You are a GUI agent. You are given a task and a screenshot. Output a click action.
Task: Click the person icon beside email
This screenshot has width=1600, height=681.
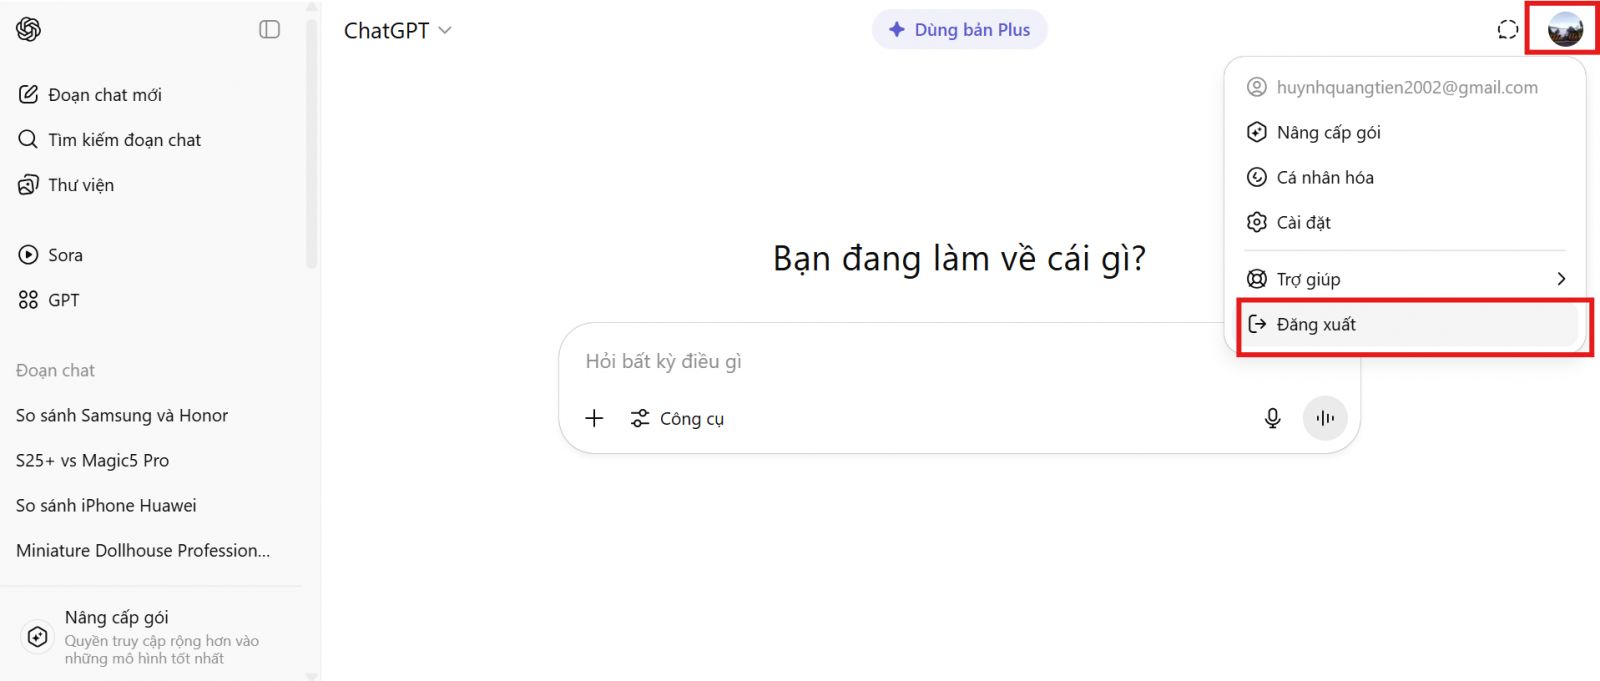1257,87
